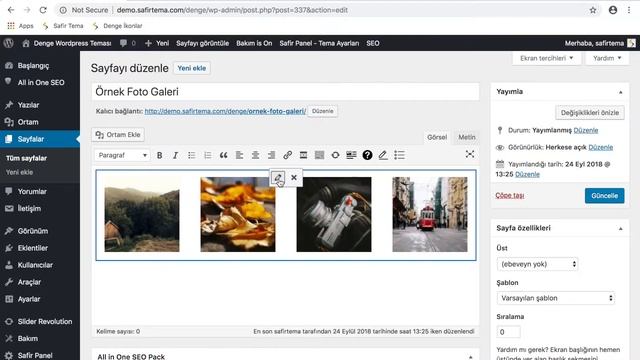
Task: Switch to the Metin editor tab
Action: coord(467,137)
